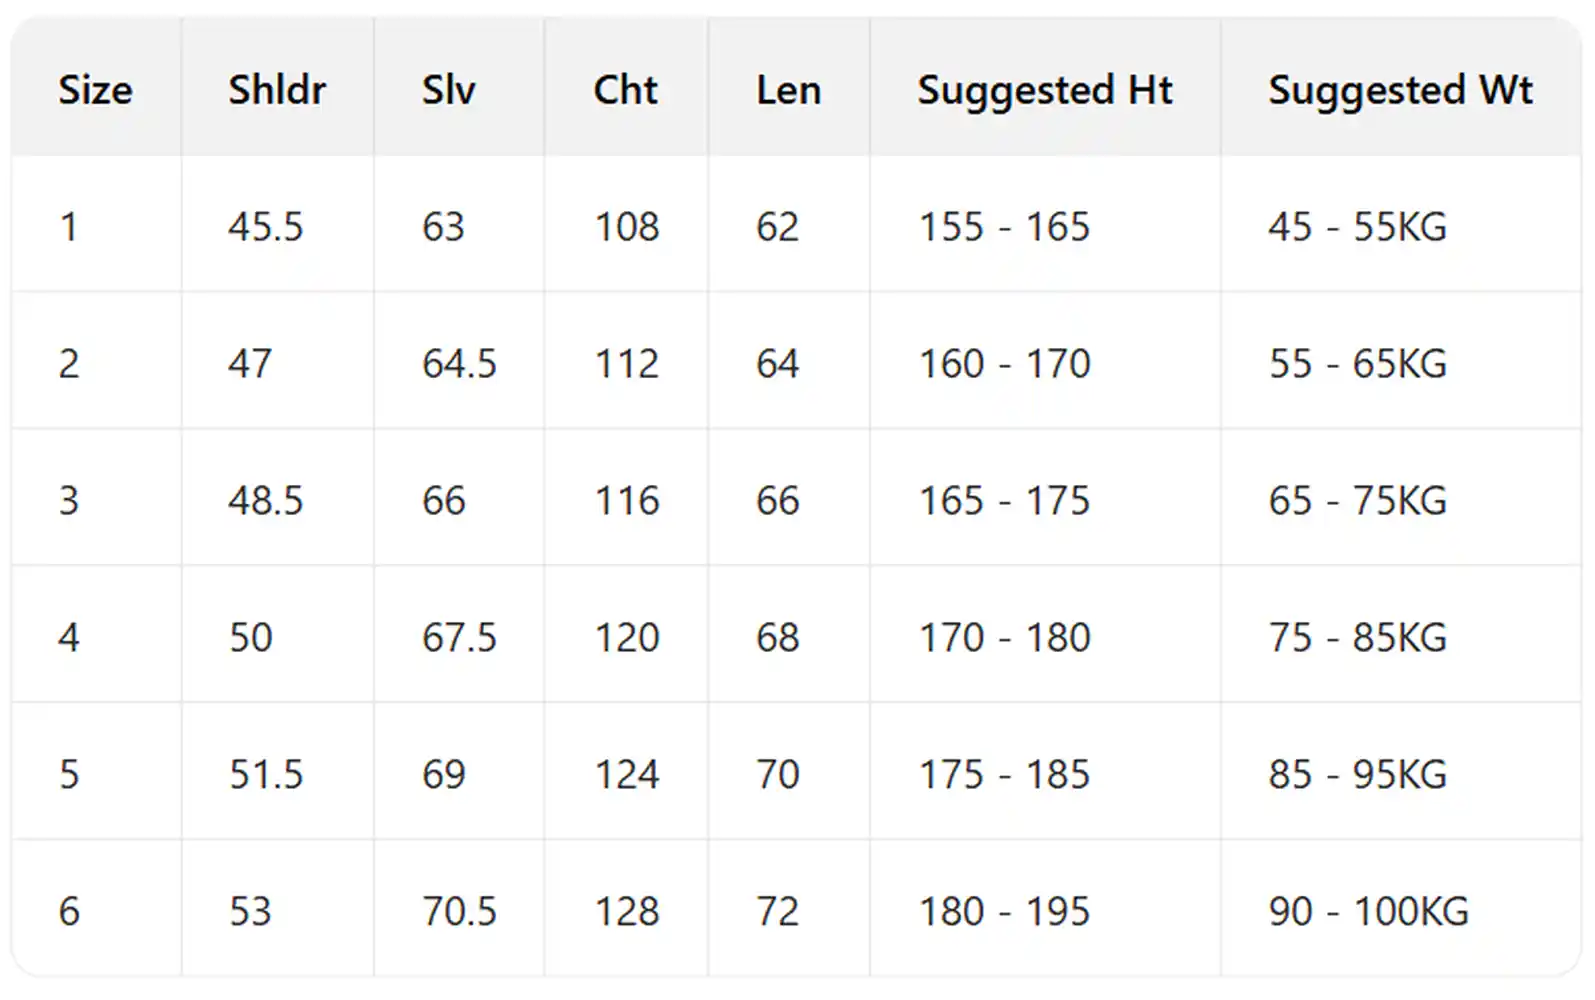1595x1000 pixels.
Task: Click the Cht column header
Action: coord(625,90)
